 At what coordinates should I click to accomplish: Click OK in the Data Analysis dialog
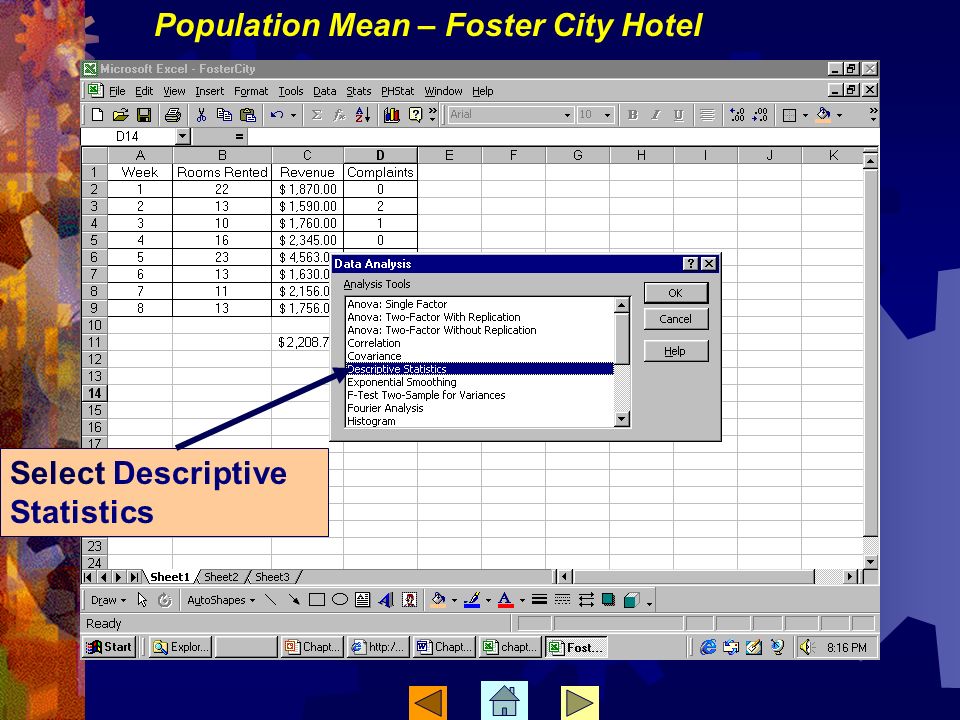(676, 293)
